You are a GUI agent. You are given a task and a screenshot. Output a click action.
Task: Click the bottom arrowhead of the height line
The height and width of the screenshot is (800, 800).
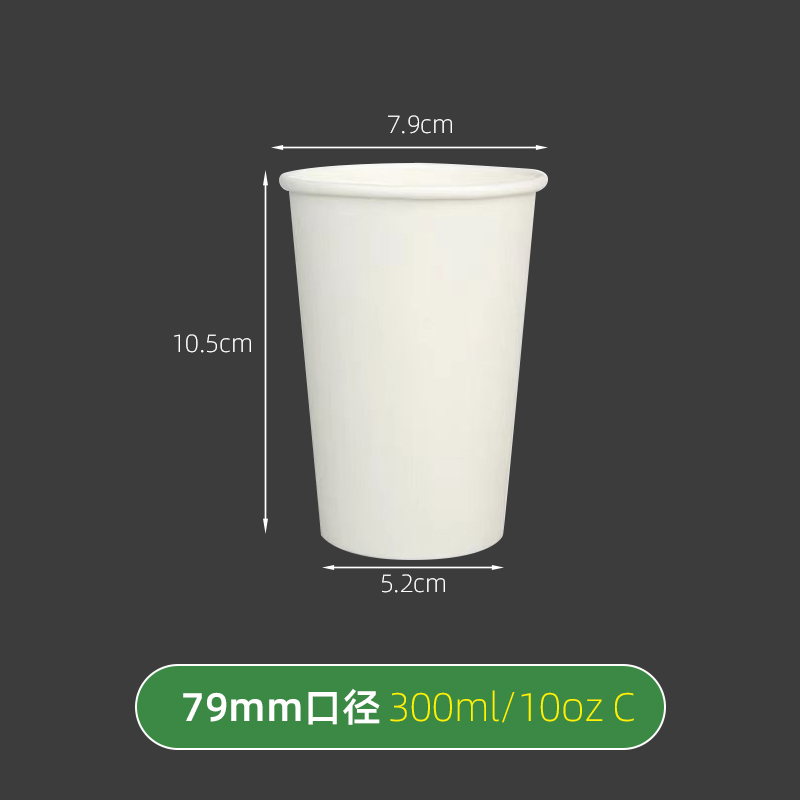click(265, 527)
